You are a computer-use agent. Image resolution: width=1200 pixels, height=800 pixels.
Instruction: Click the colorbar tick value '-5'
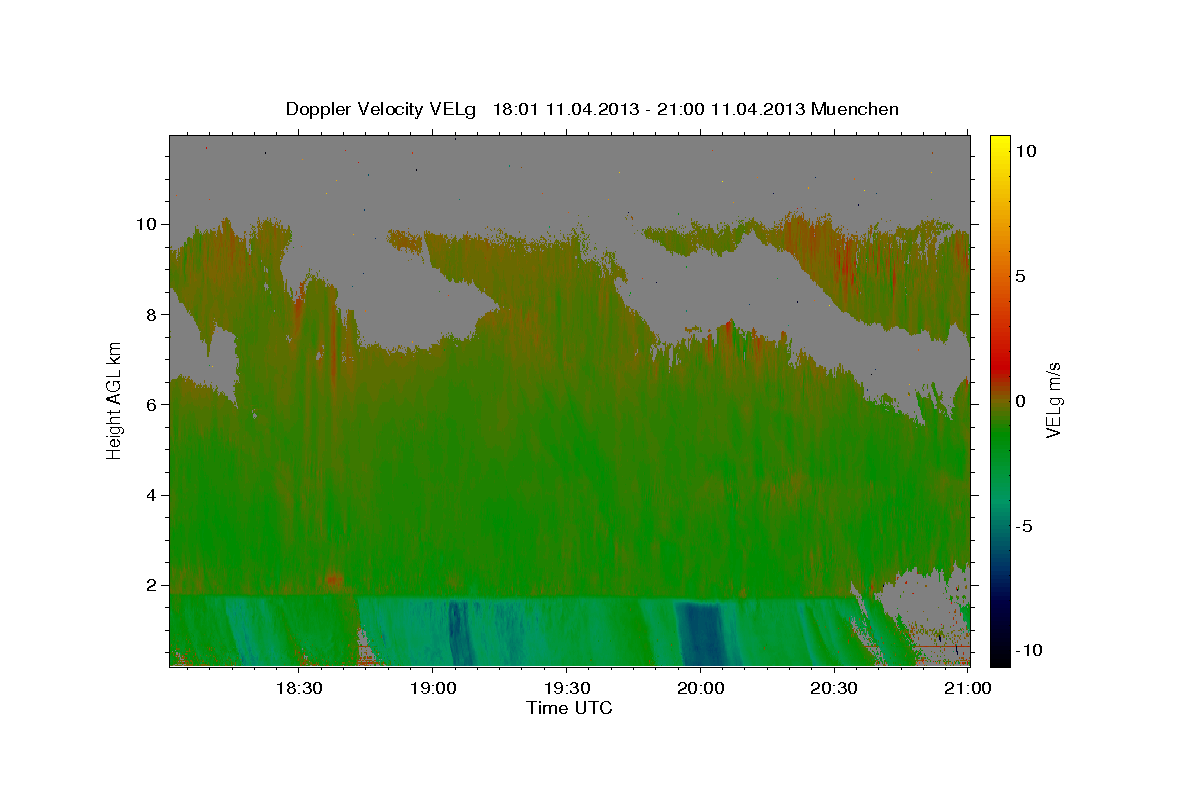[x=1023, y=526]
